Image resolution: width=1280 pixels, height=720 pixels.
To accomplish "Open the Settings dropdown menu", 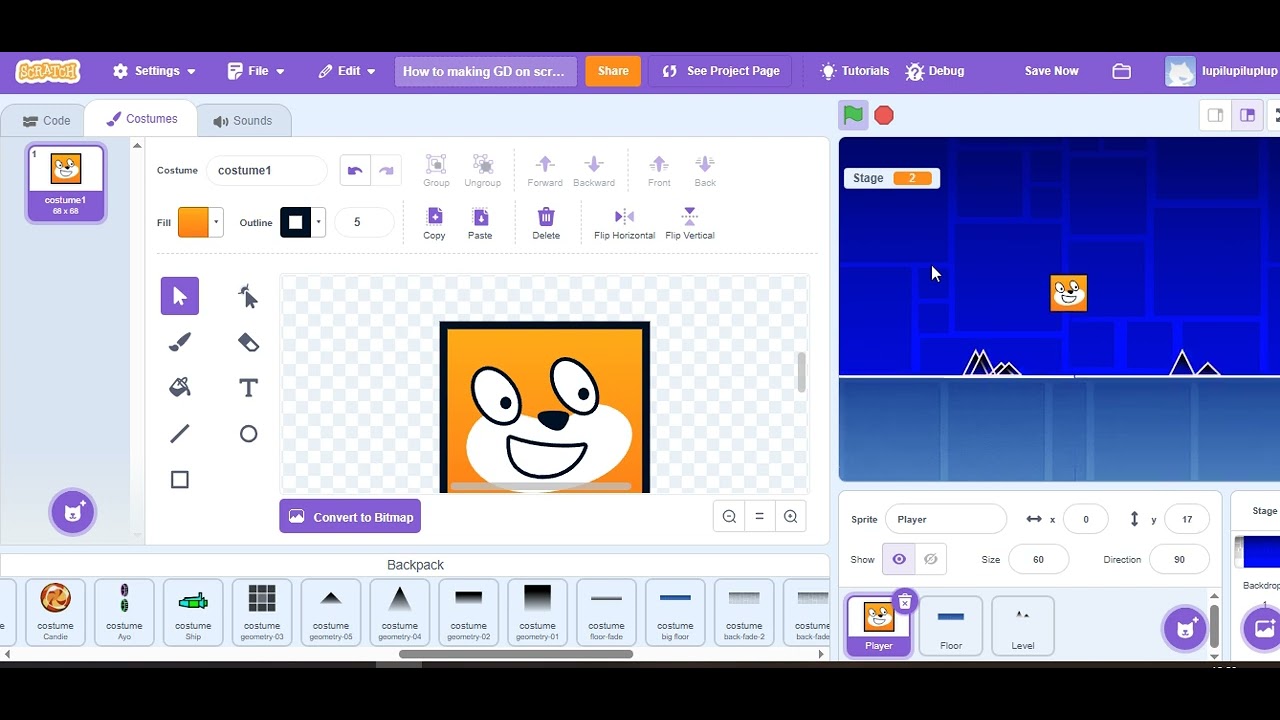I will point(154,71).
